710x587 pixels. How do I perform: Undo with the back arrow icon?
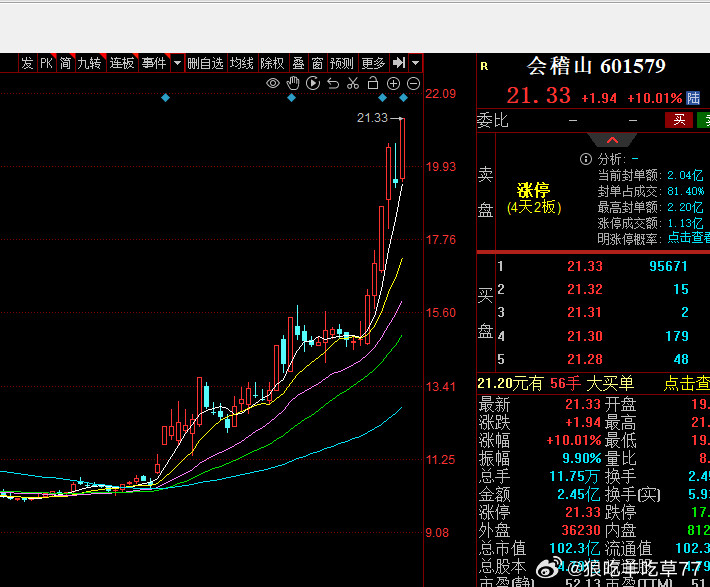click(333, 83)
